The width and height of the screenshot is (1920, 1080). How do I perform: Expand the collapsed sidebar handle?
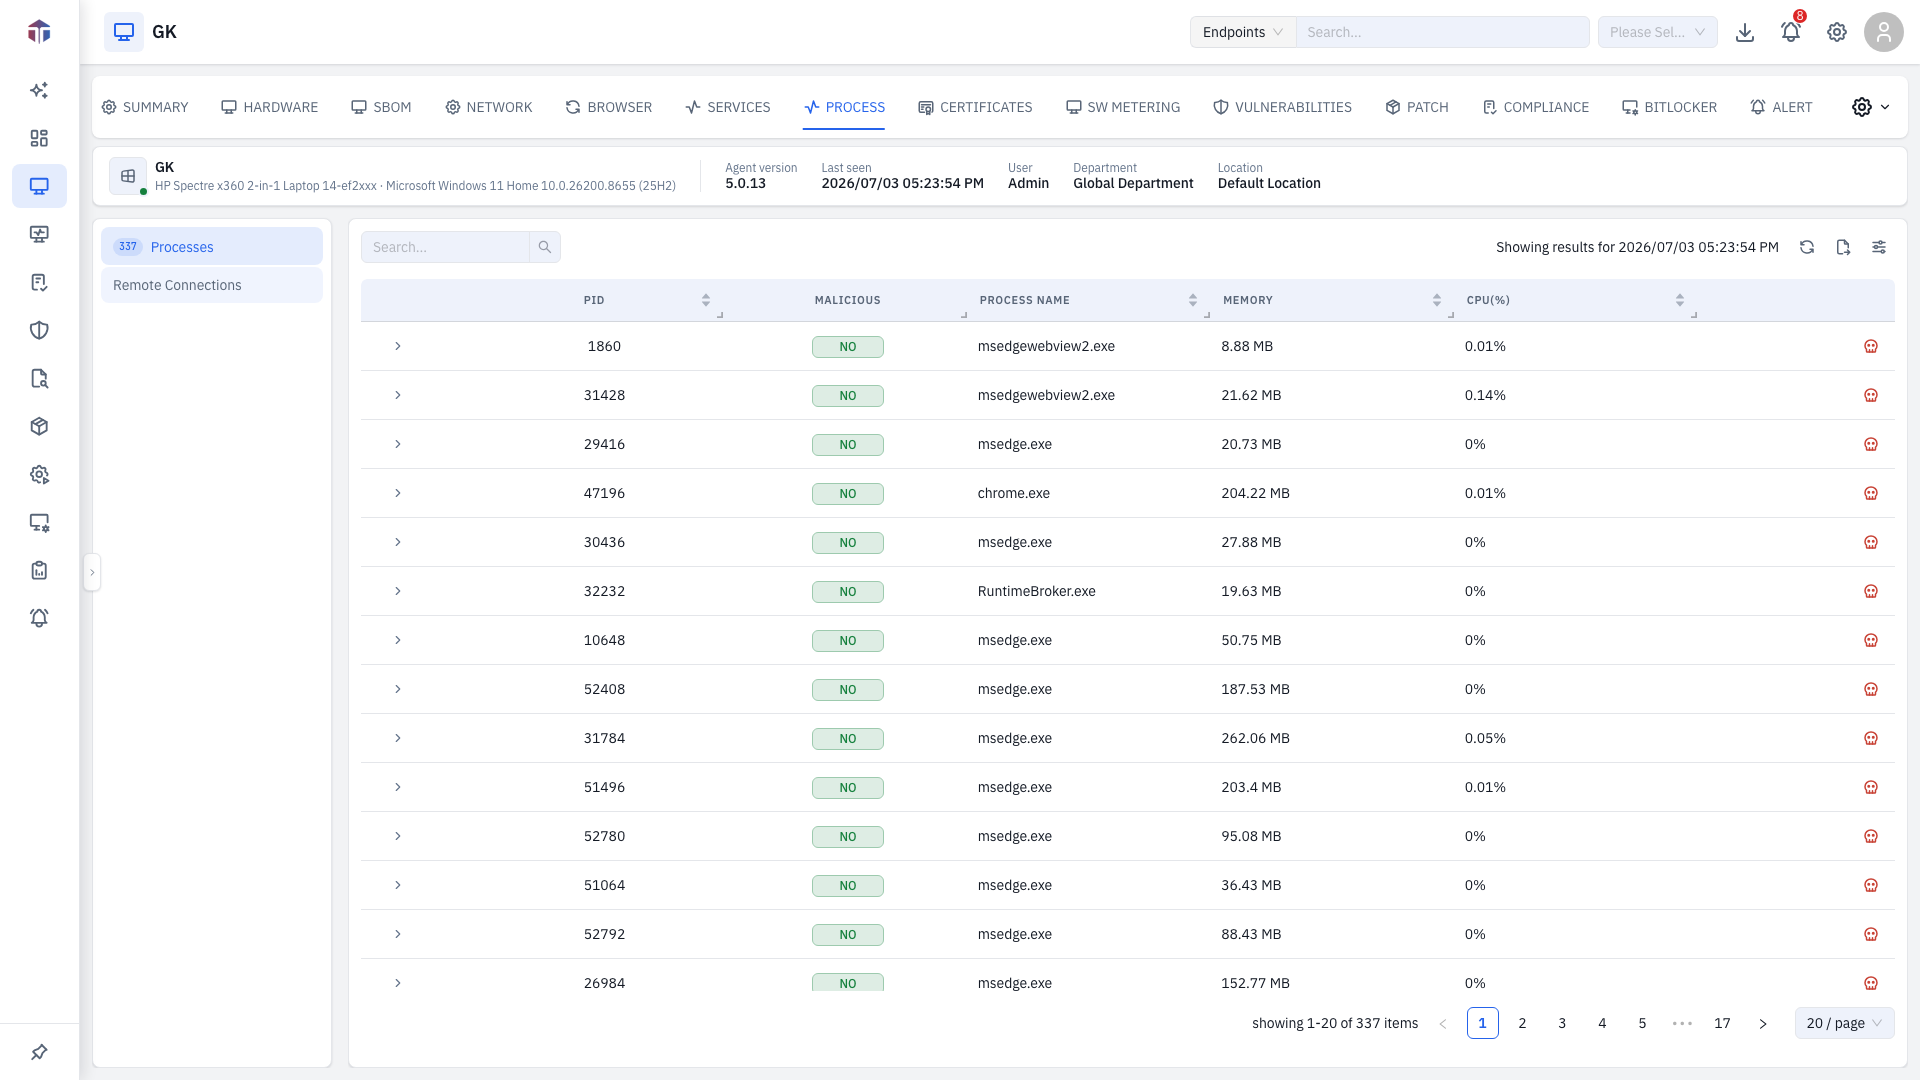coord(92,572)
